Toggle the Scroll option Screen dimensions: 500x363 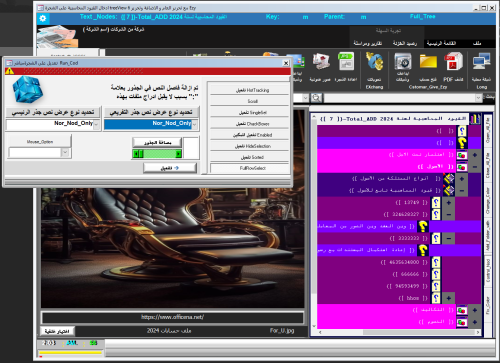pyautogui.click(x=249, y=101)
